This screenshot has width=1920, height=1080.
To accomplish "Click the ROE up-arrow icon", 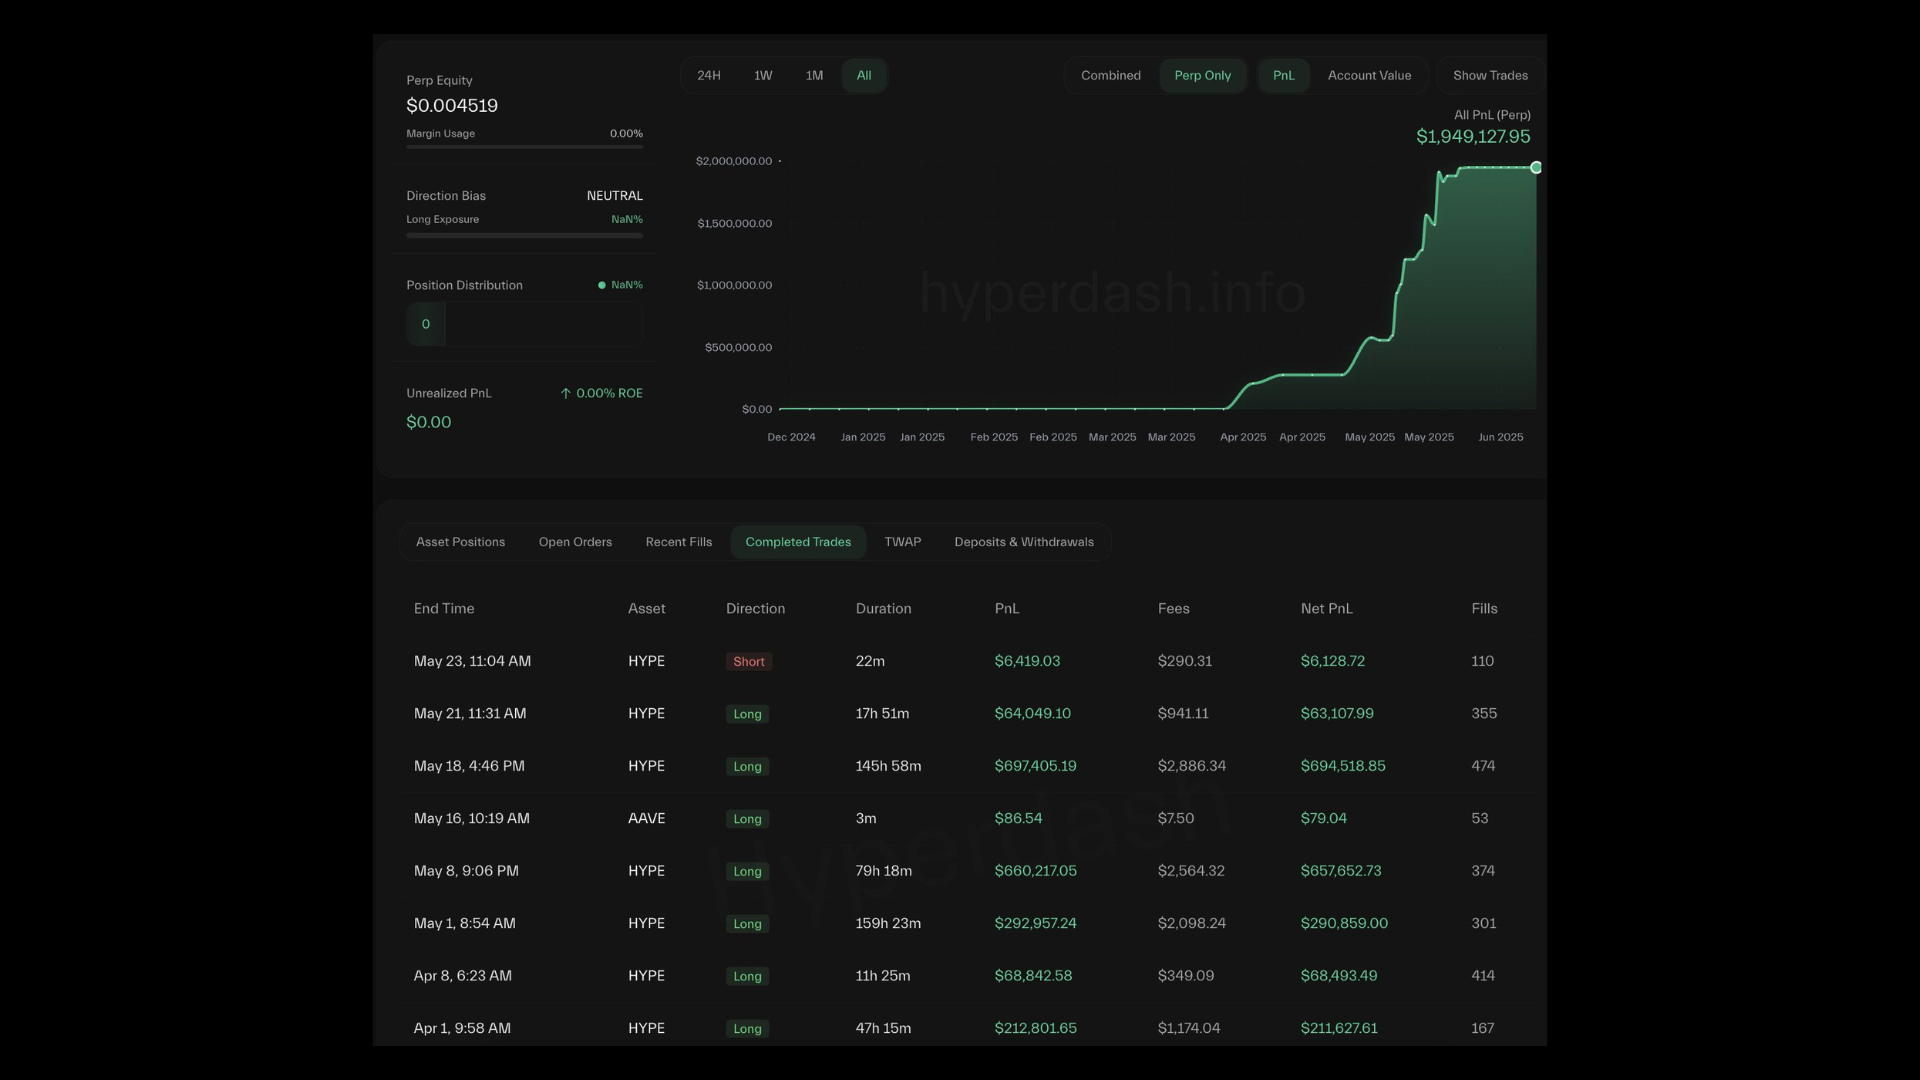I will 566,394.
